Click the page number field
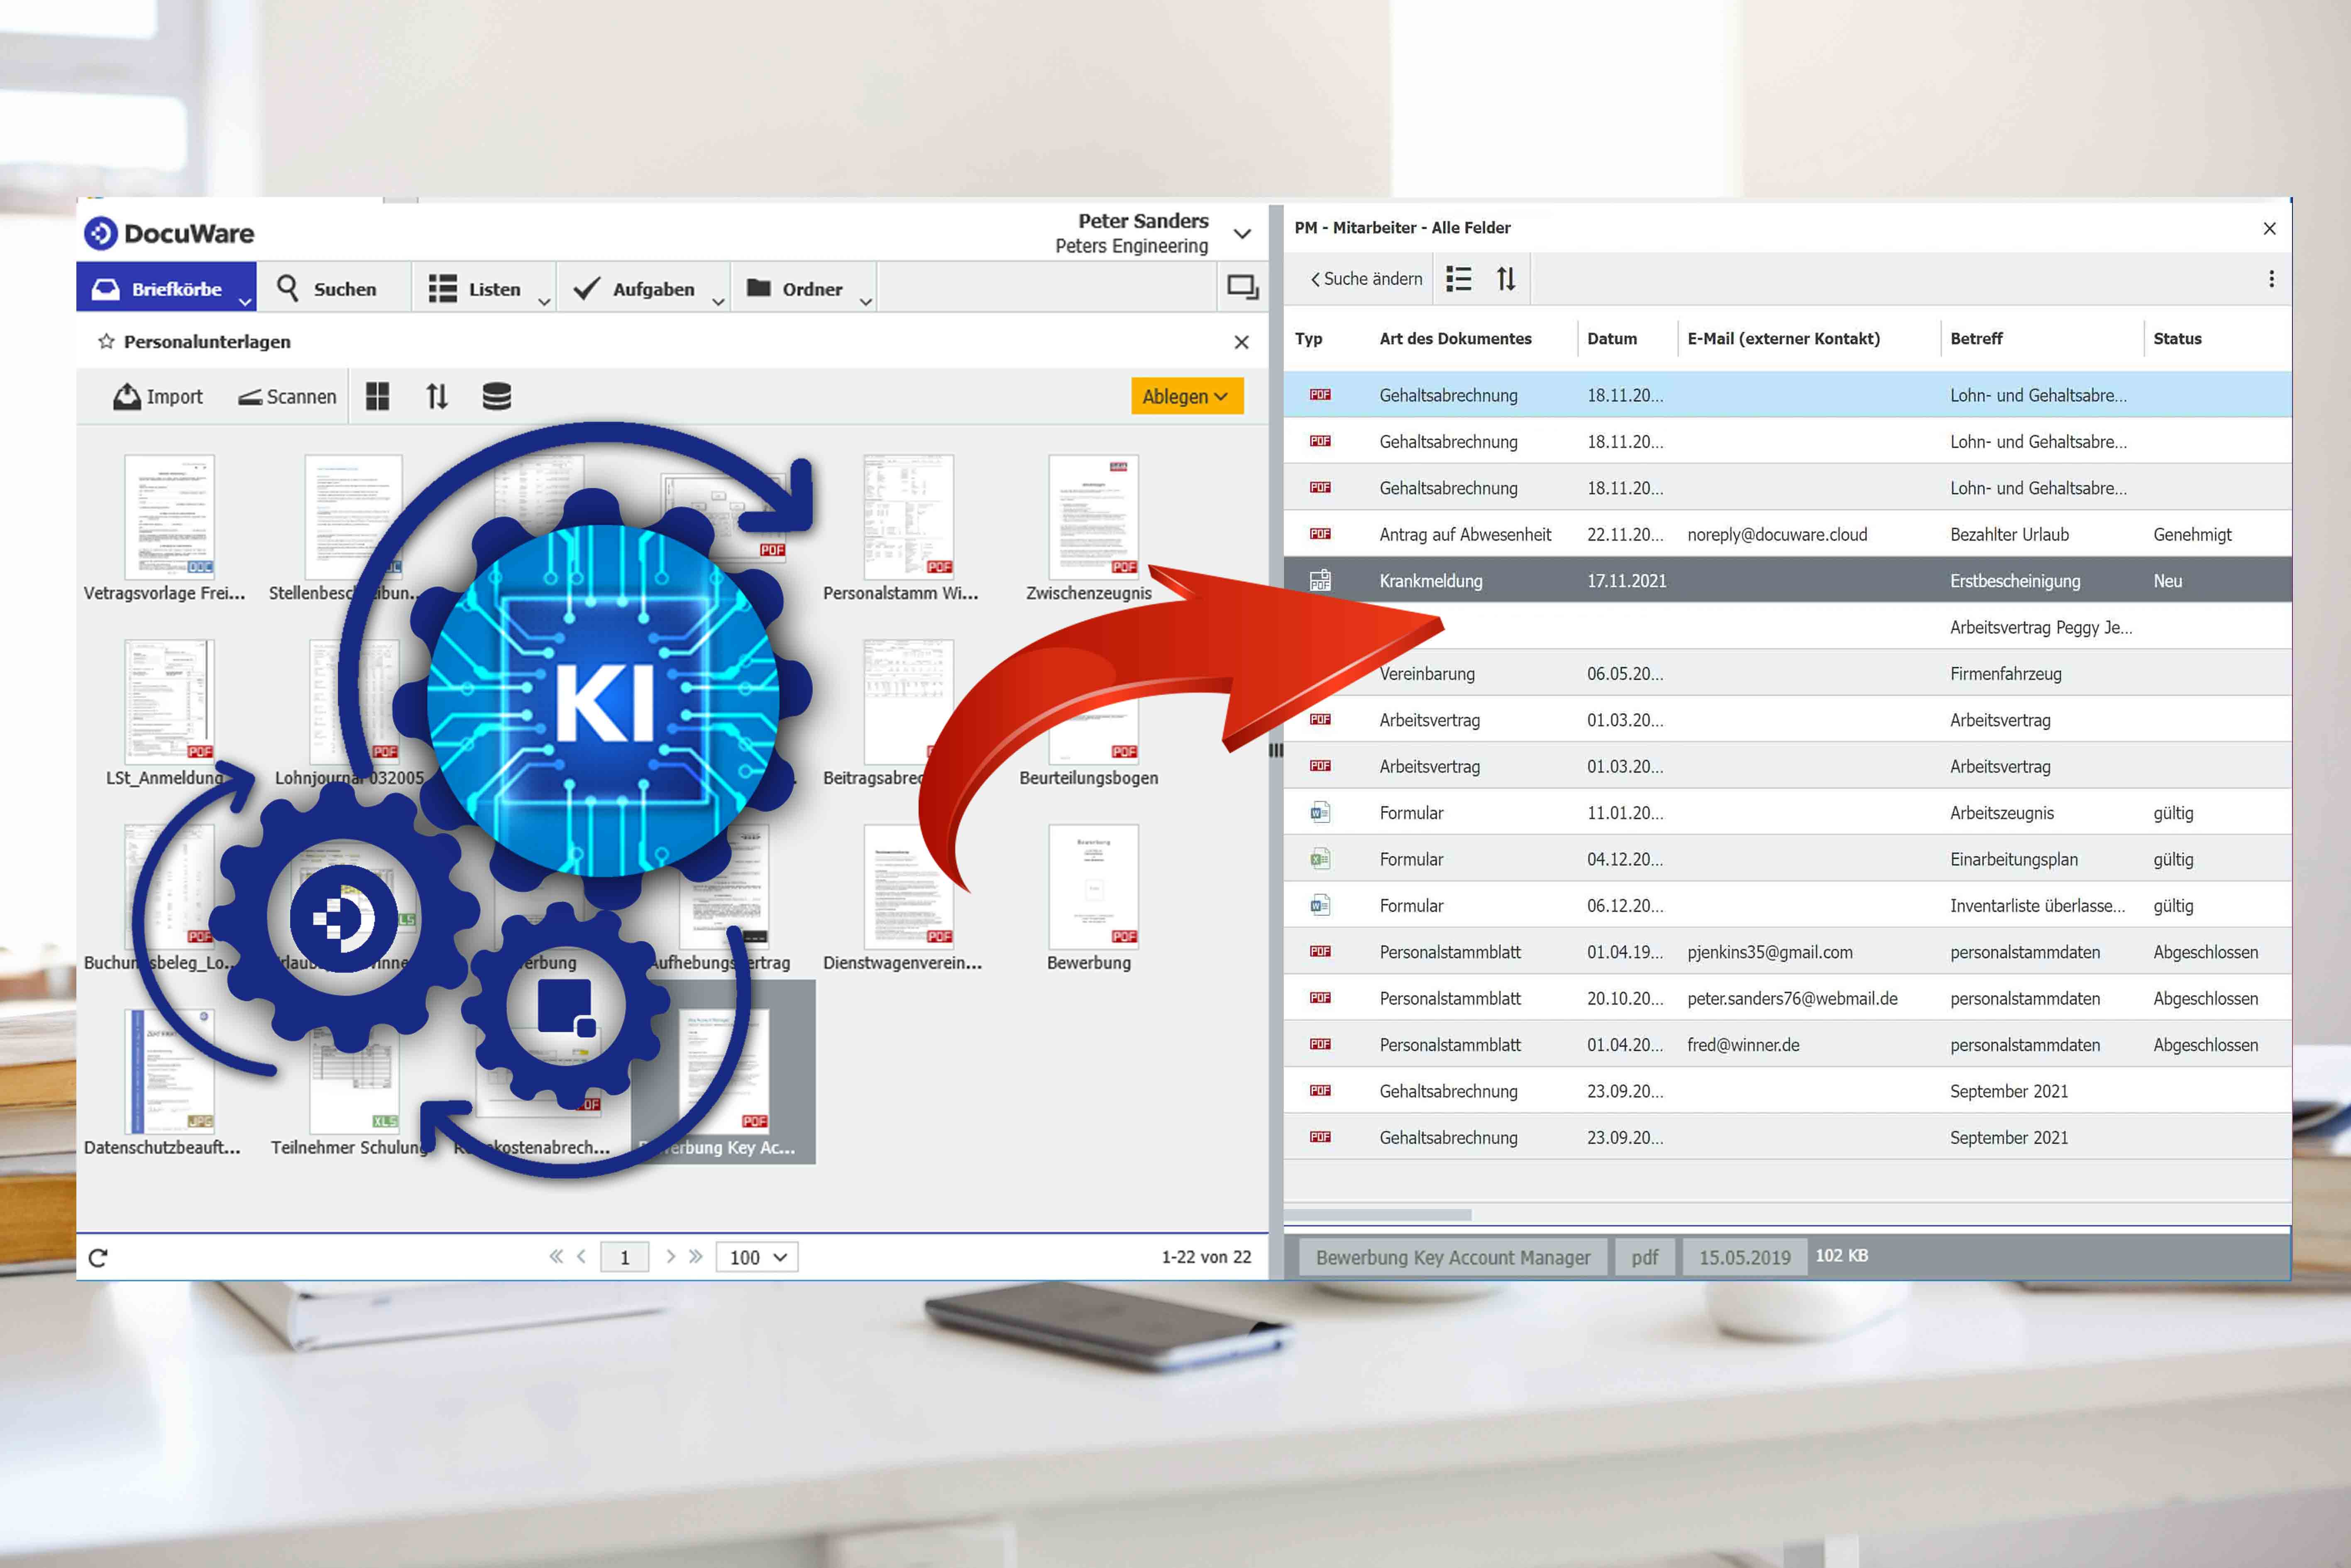 (625, 1257)
